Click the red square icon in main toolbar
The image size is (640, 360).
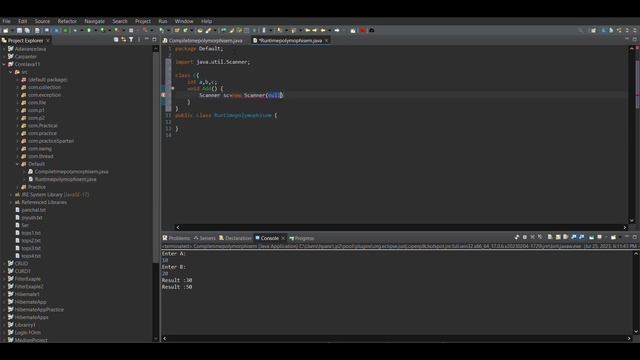click(x=362, y=30)
